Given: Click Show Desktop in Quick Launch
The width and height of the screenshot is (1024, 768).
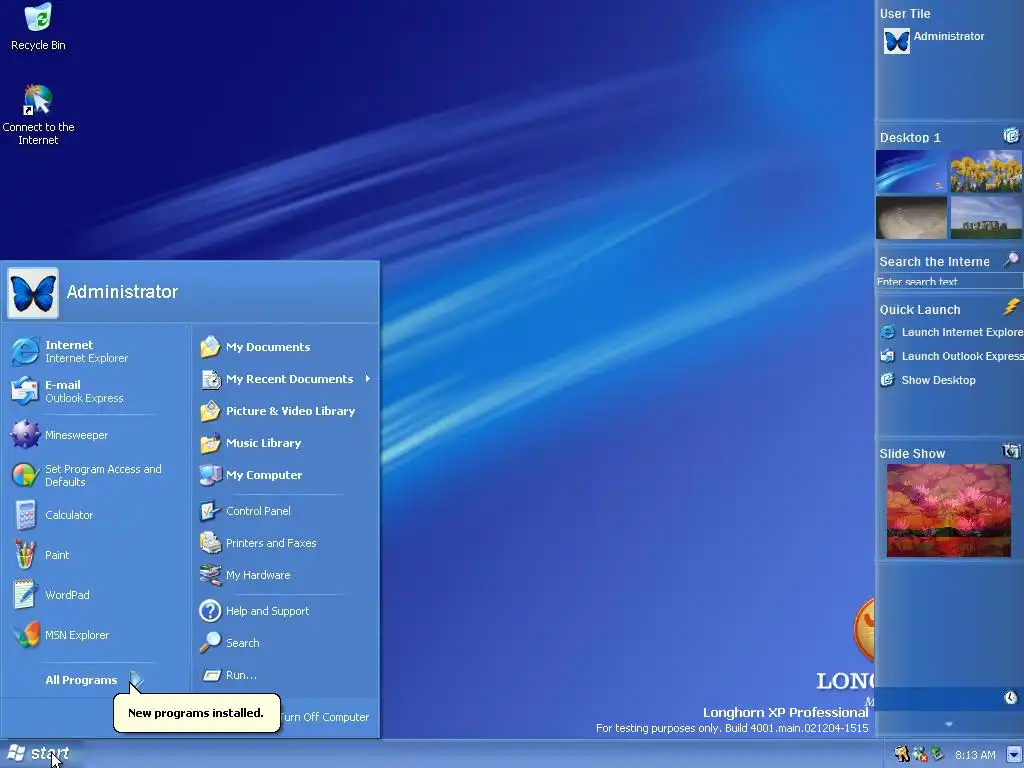Looking at the screenshot, I should [928, 380].
